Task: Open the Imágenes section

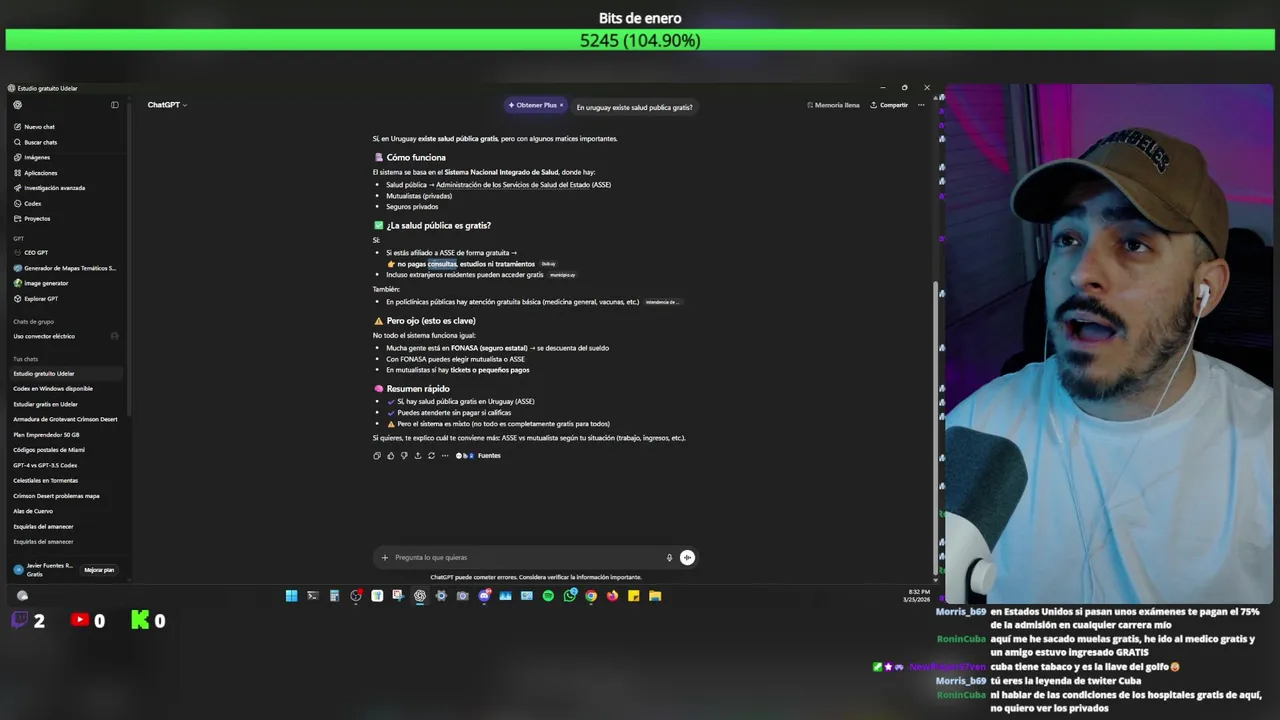Action: [x=37, y=157]
